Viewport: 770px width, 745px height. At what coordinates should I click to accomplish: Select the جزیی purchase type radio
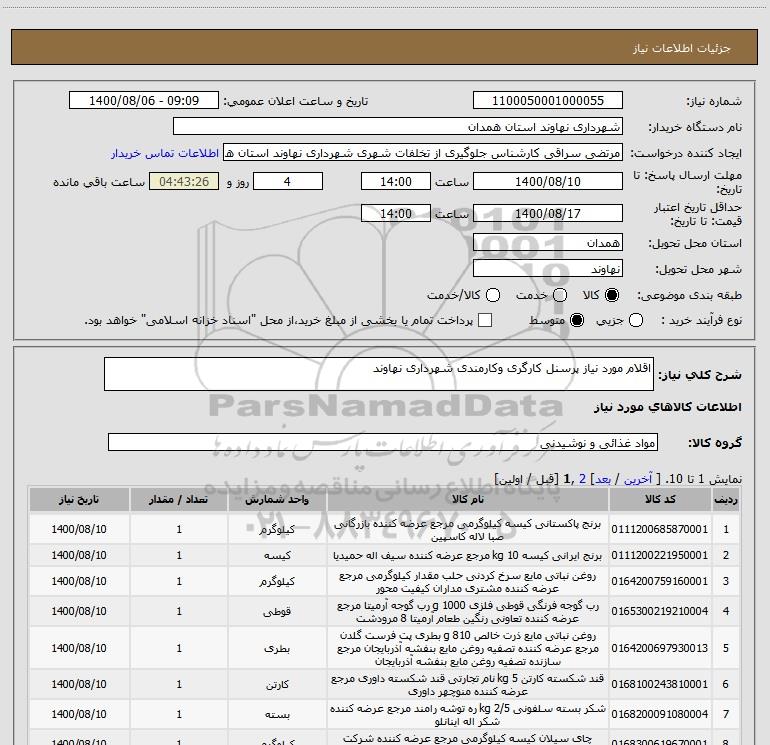point(635,320)
